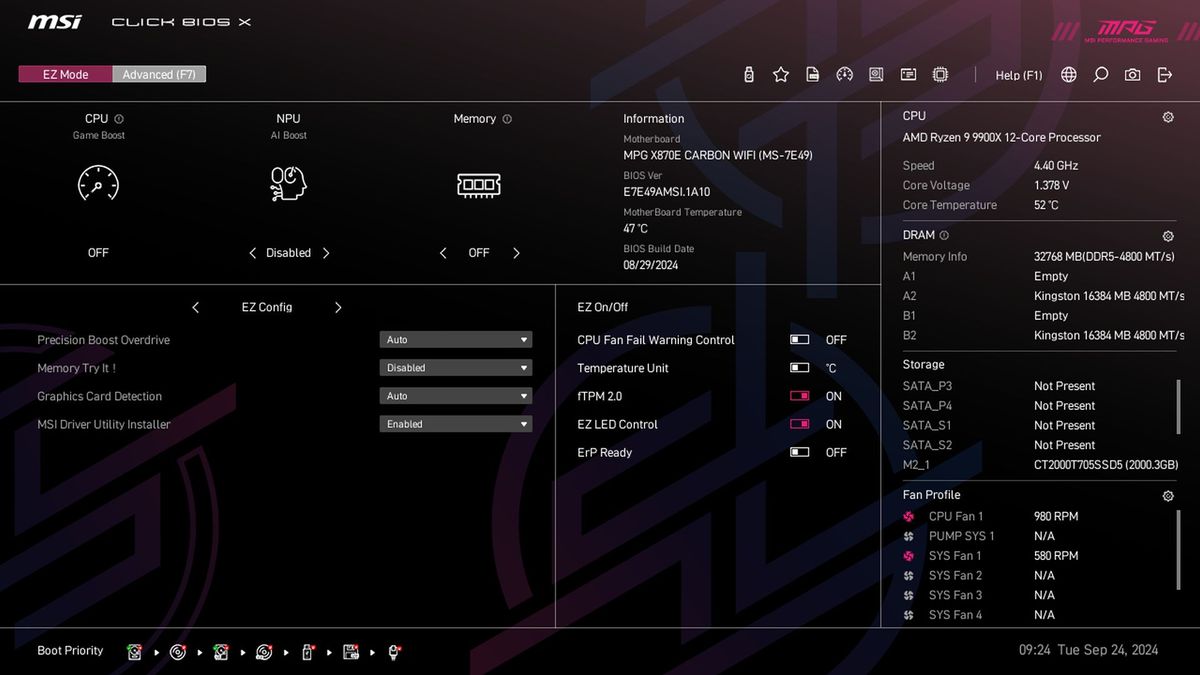Click the 09:24 date and time display
Screen dimensions: 1200x675
(x=1088, y=650)
